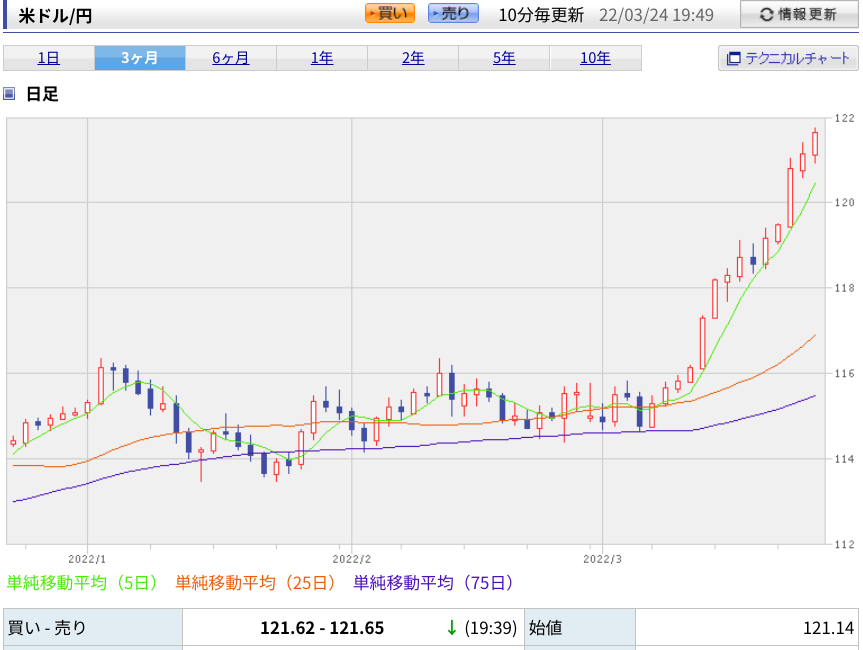The width and height of the screenshot is (863, 650).
Task: Switch to the 2年 chart tab
Action: pyautogui.click(x=413, y=58)
